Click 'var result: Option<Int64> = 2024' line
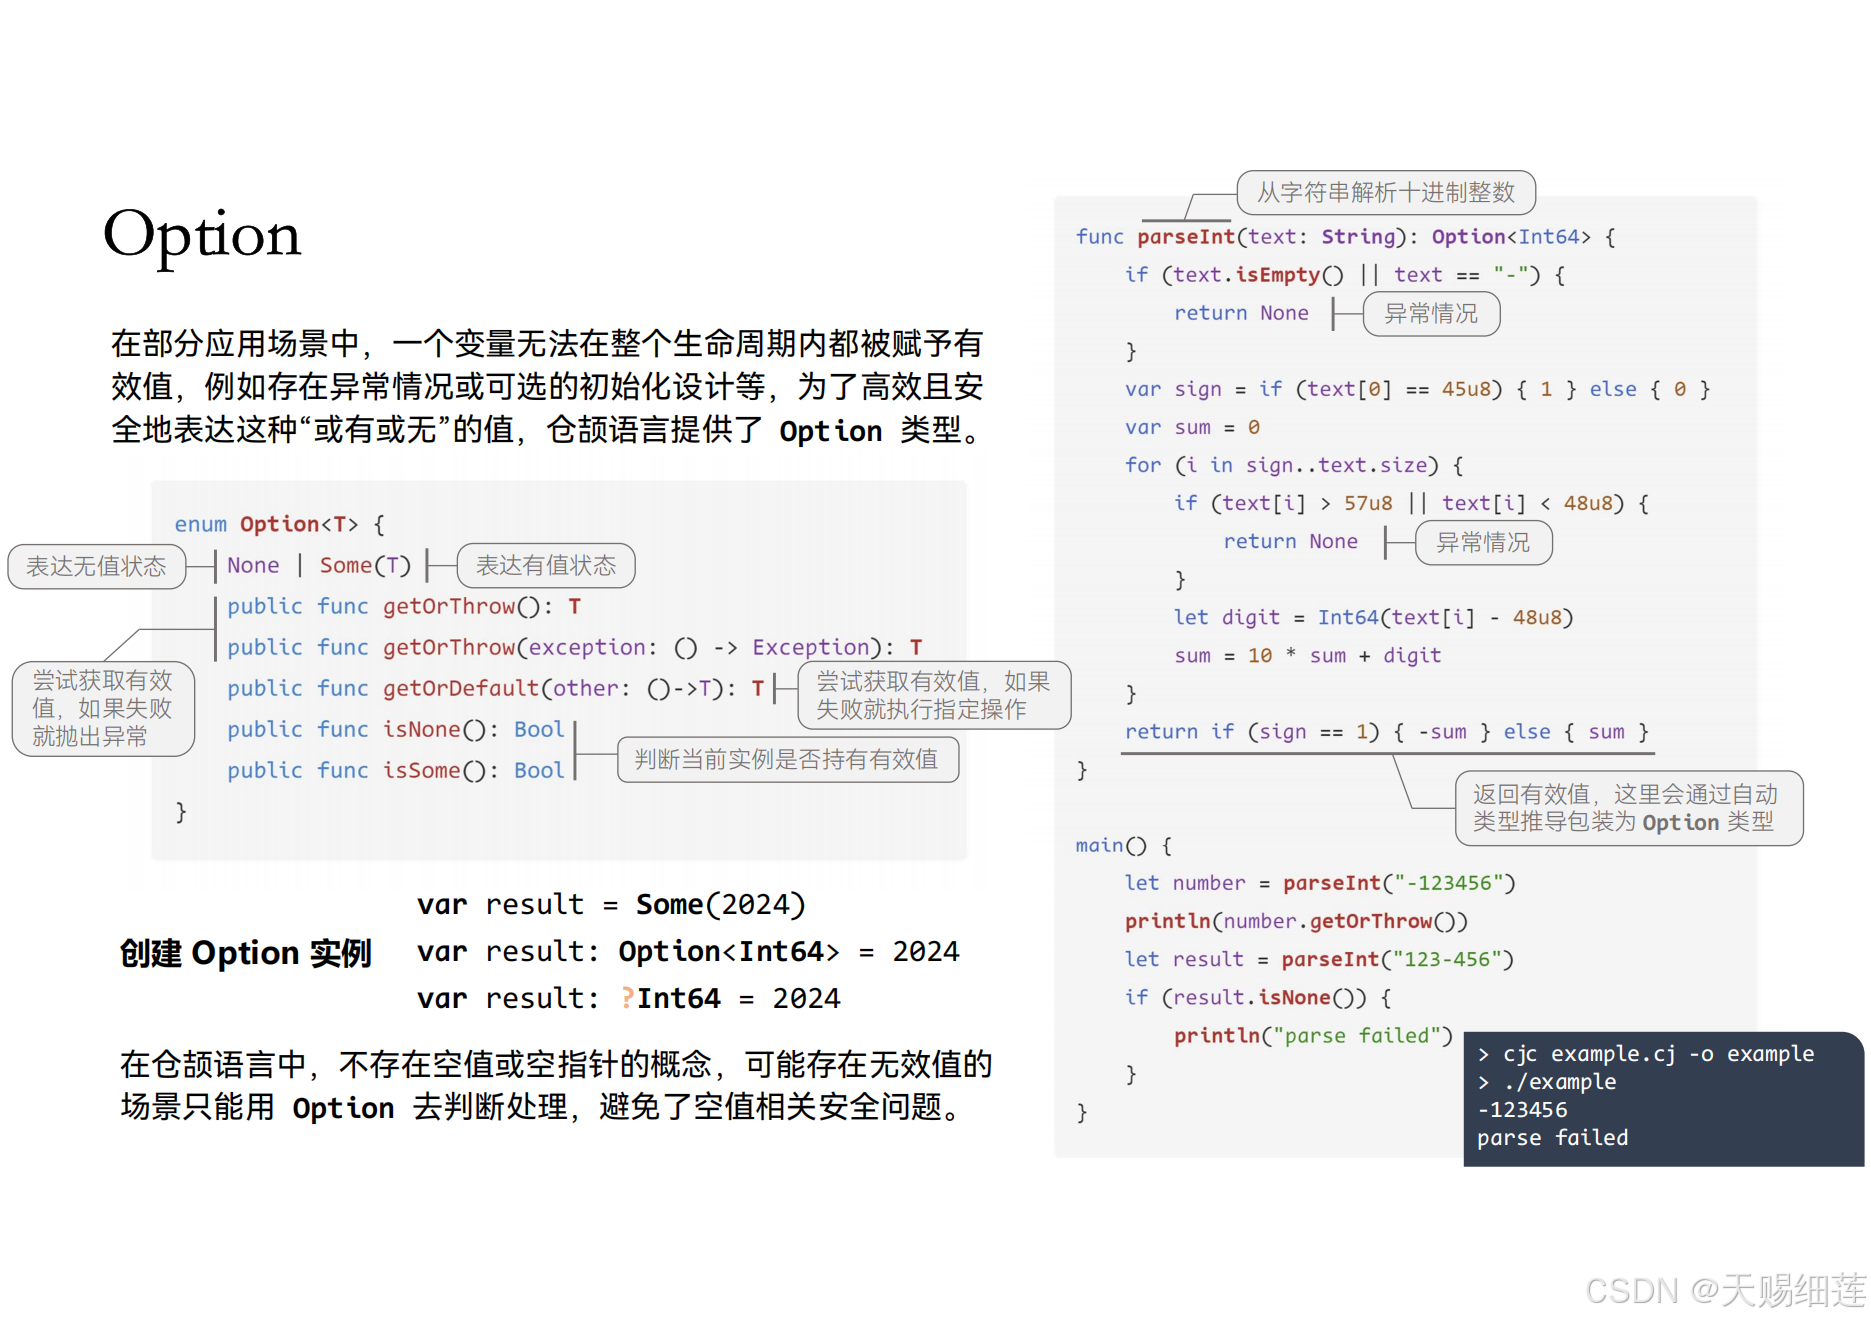This screenshot has height=1323, width=1871. 688,951
